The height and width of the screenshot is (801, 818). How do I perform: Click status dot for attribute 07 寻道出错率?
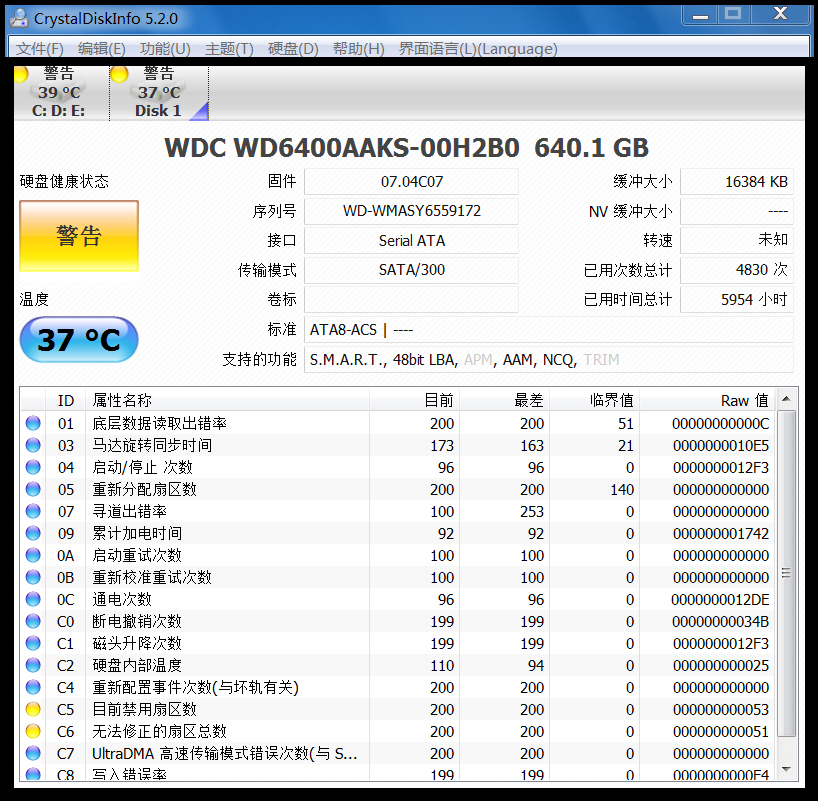[33, 511]
